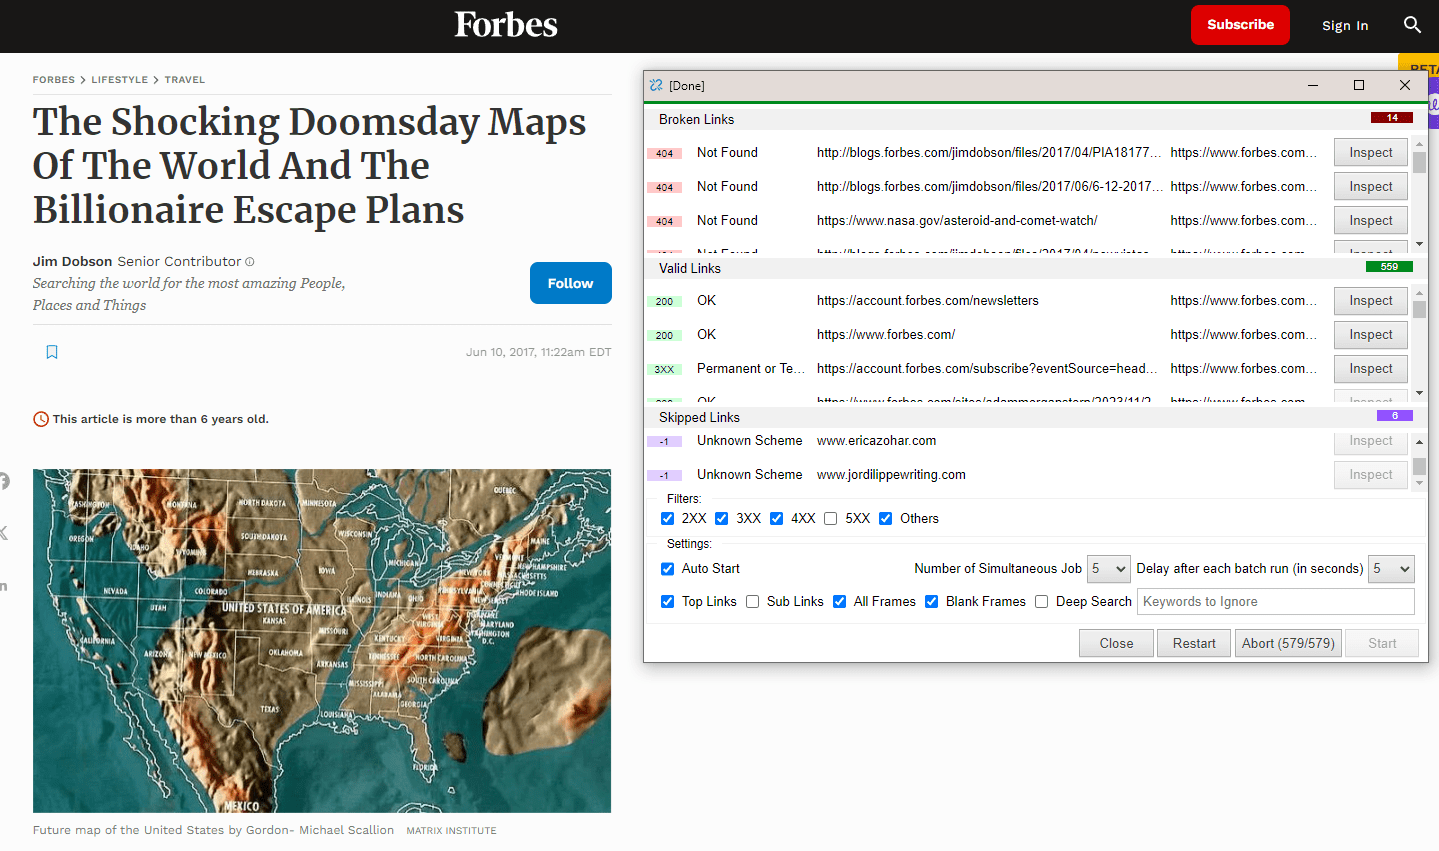Open the delay after each batch dropdown
Image resolution: width=1439 pixels, height=851 pixels.
[1392, 569]
